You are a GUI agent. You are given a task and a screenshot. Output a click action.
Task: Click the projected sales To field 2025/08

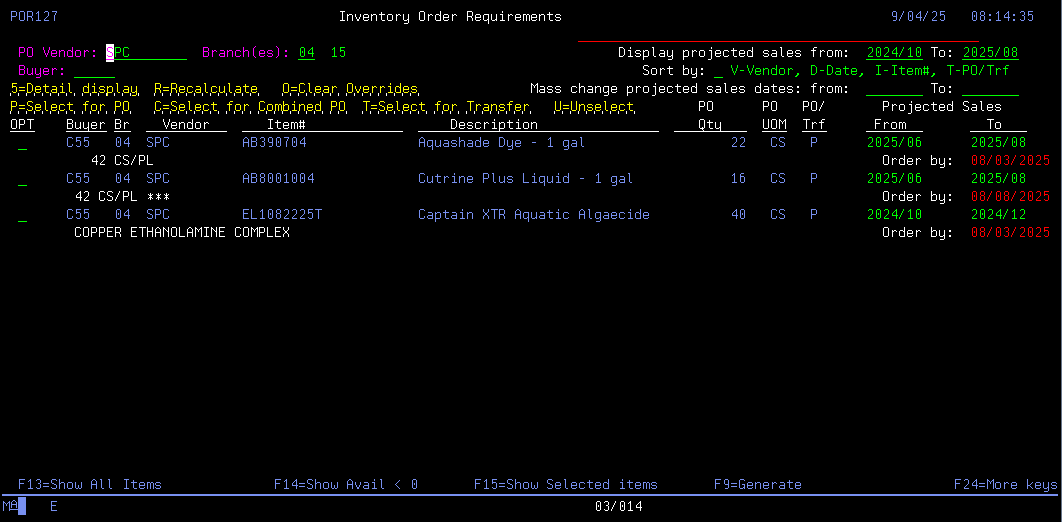990,53
